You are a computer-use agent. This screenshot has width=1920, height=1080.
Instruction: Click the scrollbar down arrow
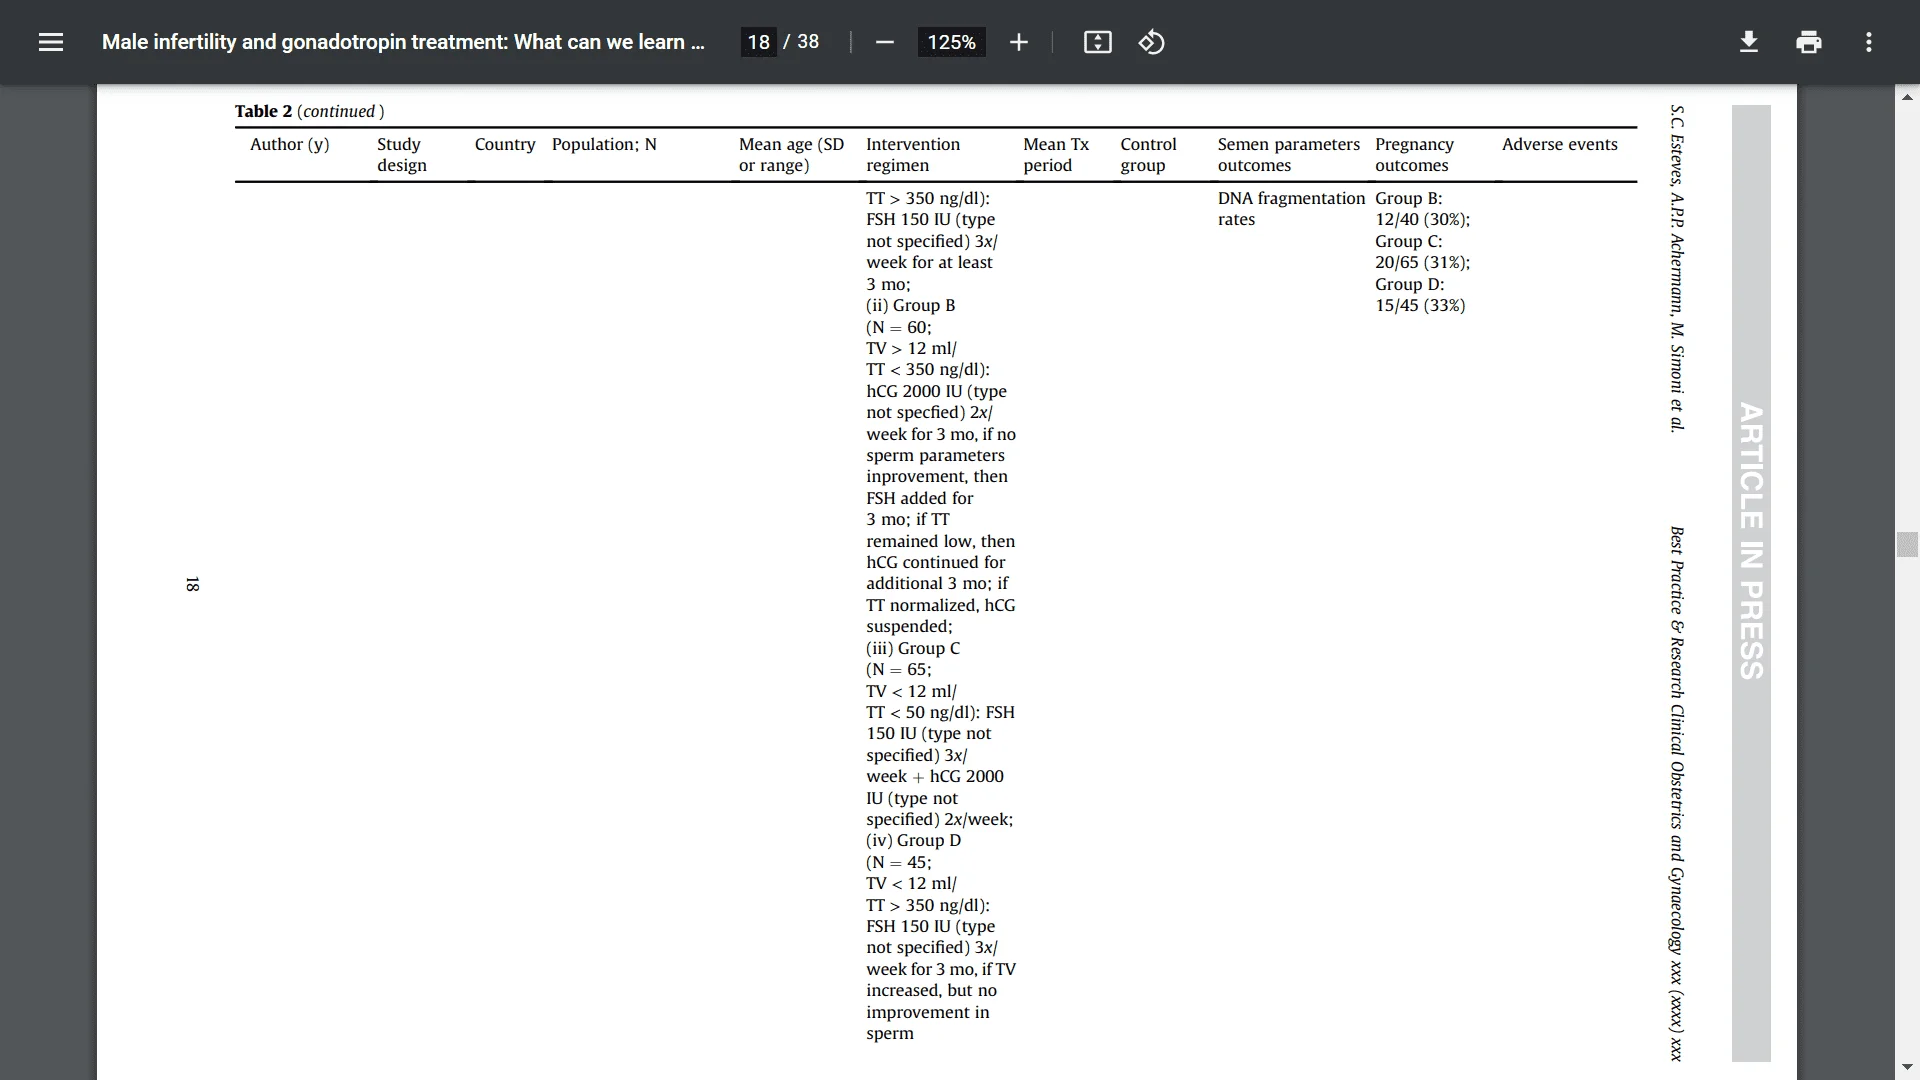click(1907, 1067)
